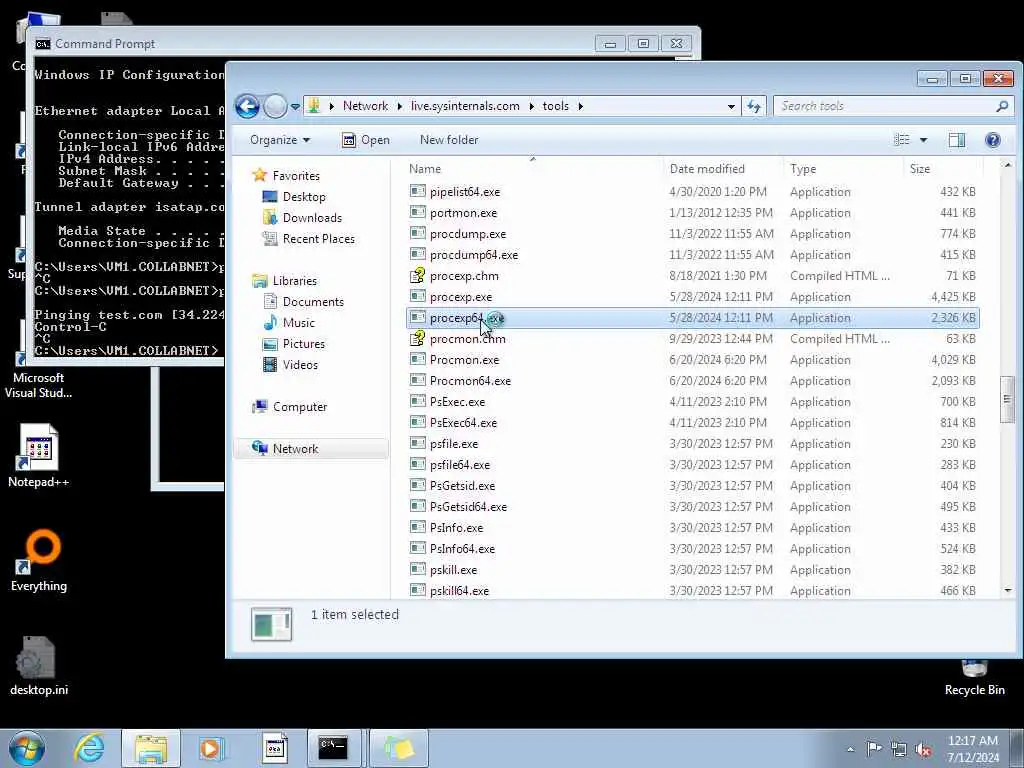Select the PsExec.exe file icon
This screenshot has height=768, width=1024.
(x=418, y=401)
